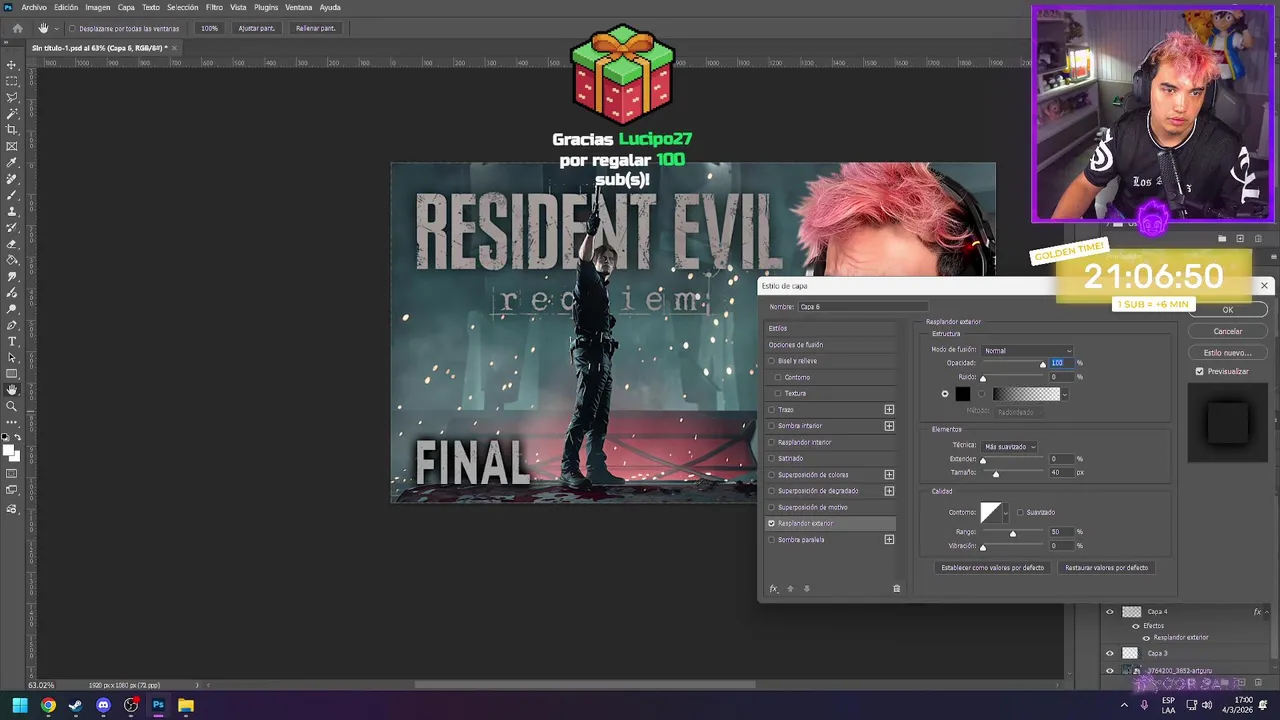Select the Lasso tool
Screen dimensions: 1280x720
[x=12, y=97]
